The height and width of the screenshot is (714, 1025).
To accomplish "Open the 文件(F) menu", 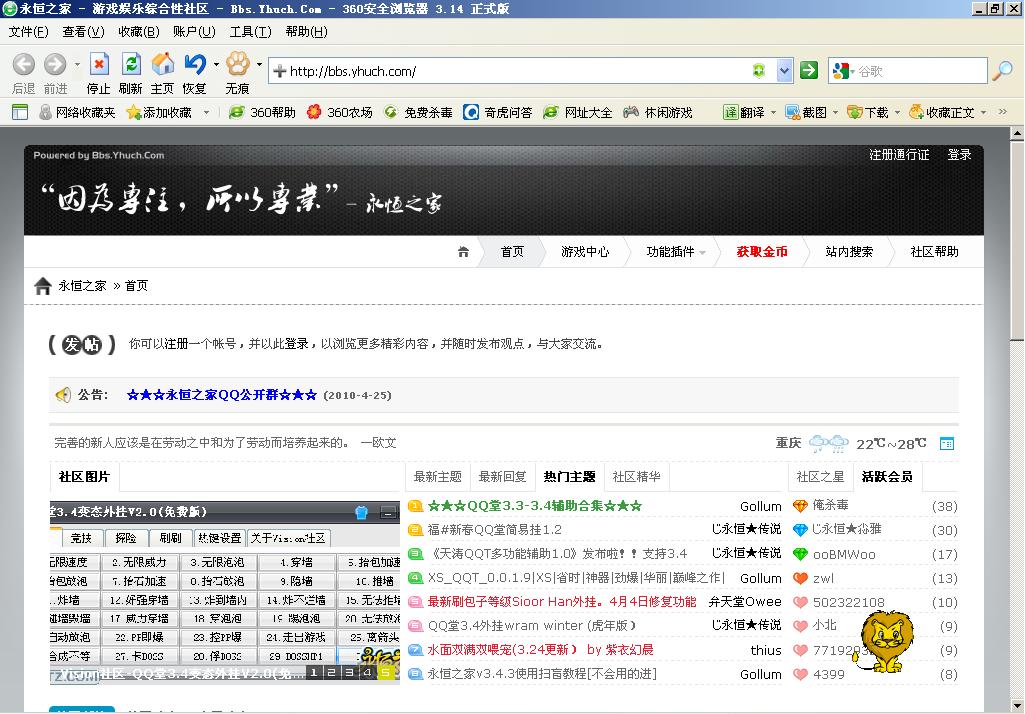I will (28, 31).
